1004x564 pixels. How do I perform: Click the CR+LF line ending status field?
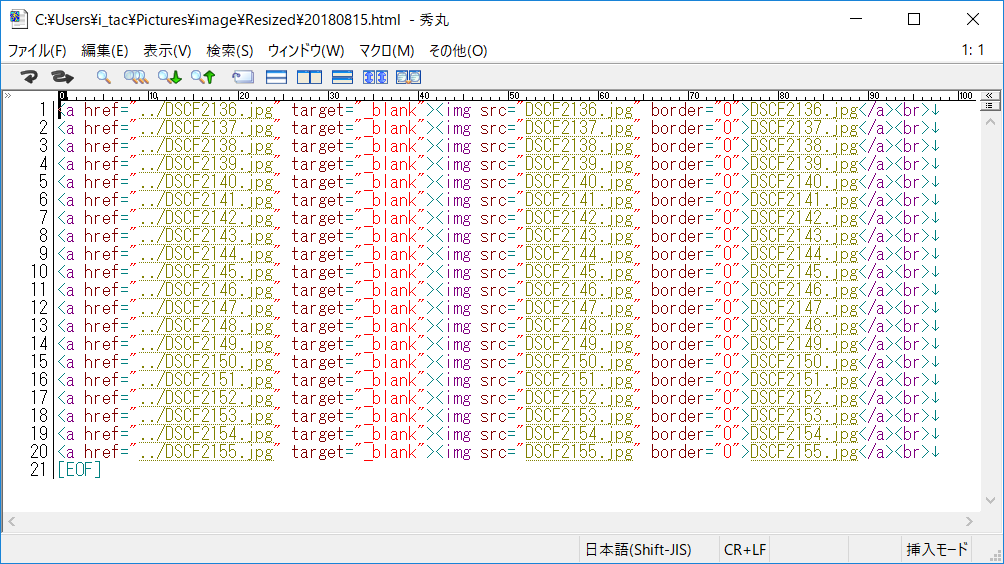point(745,549)
